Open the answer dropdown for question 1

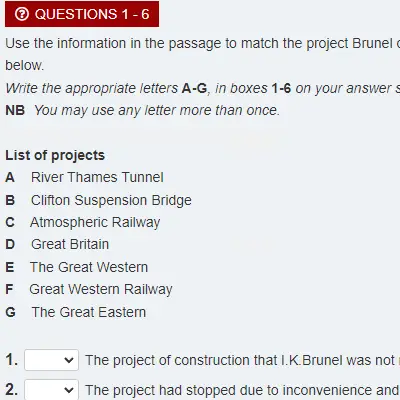pyautogui.click(x=51, y=360)
